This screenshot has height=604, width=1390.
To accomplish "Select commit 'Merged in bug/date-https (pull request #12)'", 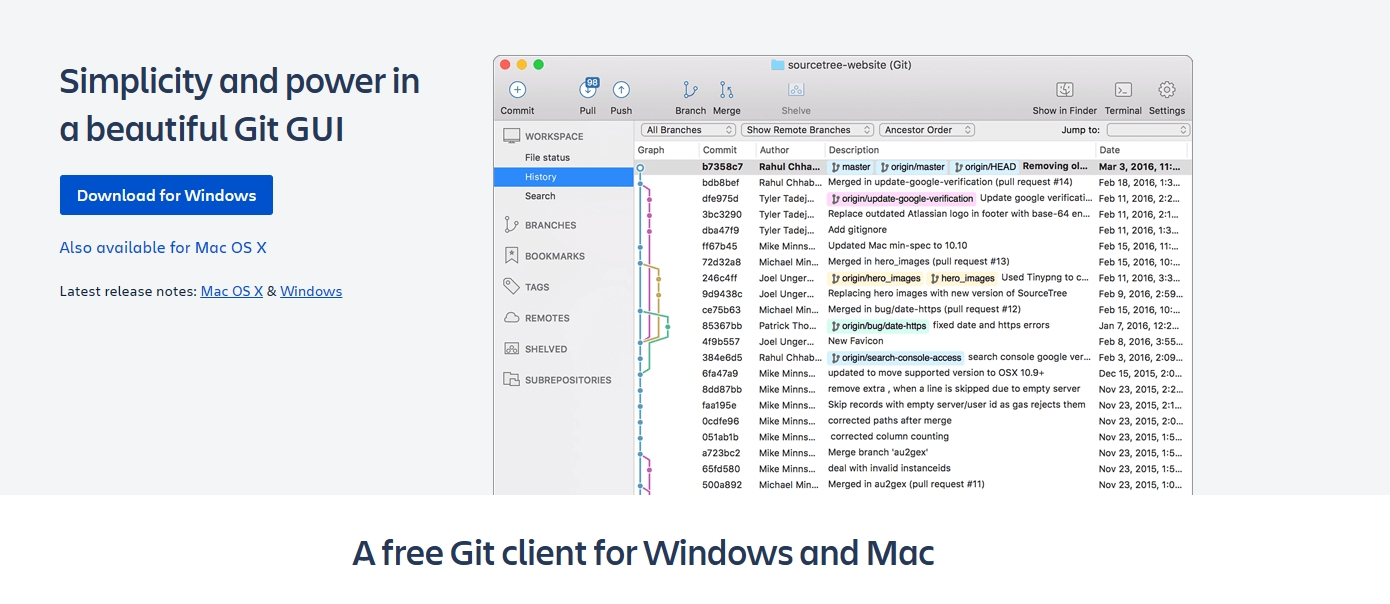I will (x=924, y=310).
